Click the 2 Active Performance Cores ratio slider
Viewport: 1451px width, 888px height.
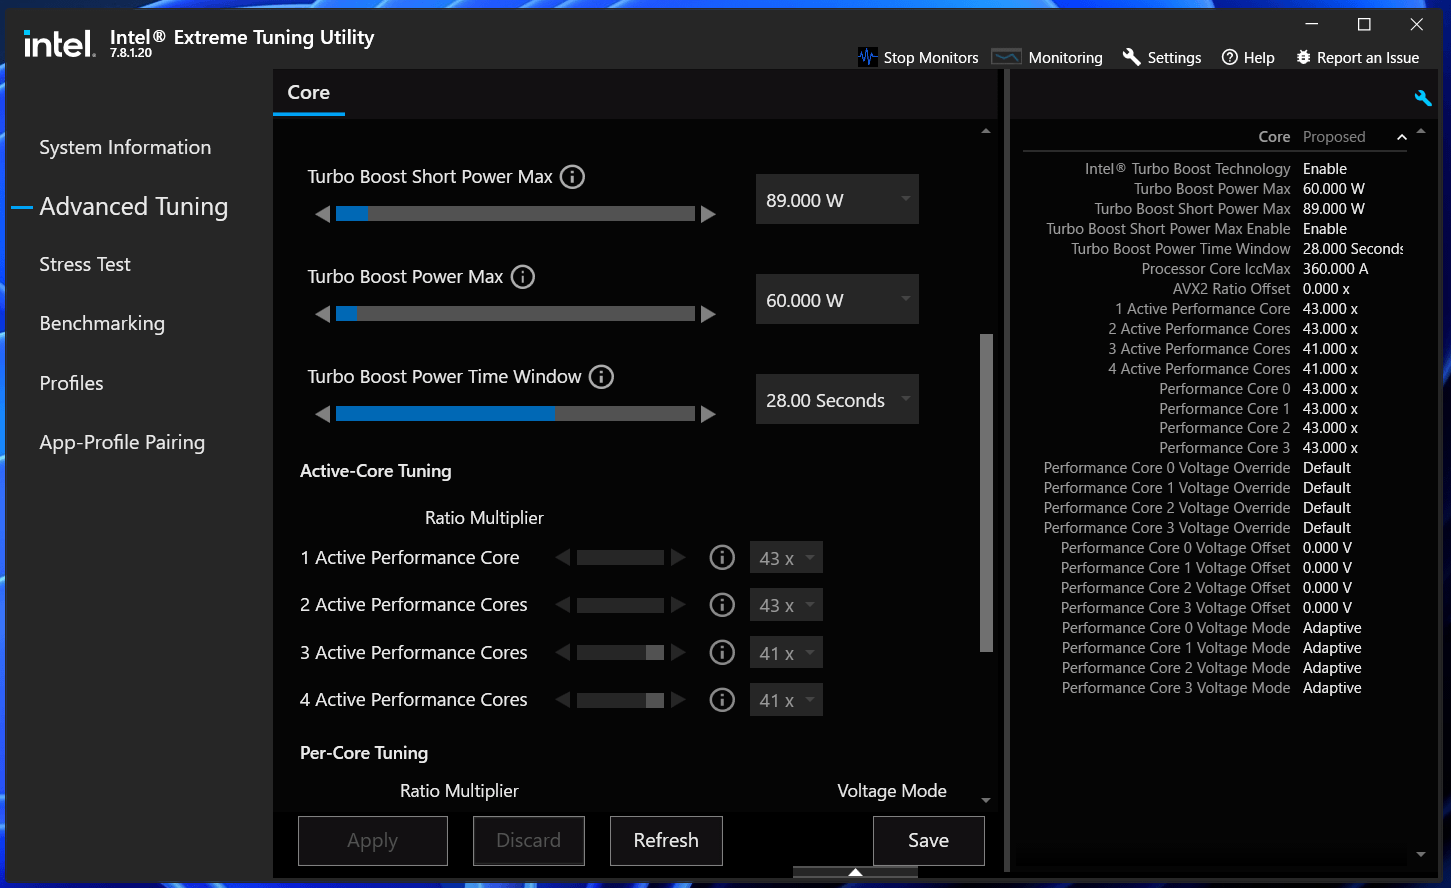620,605
